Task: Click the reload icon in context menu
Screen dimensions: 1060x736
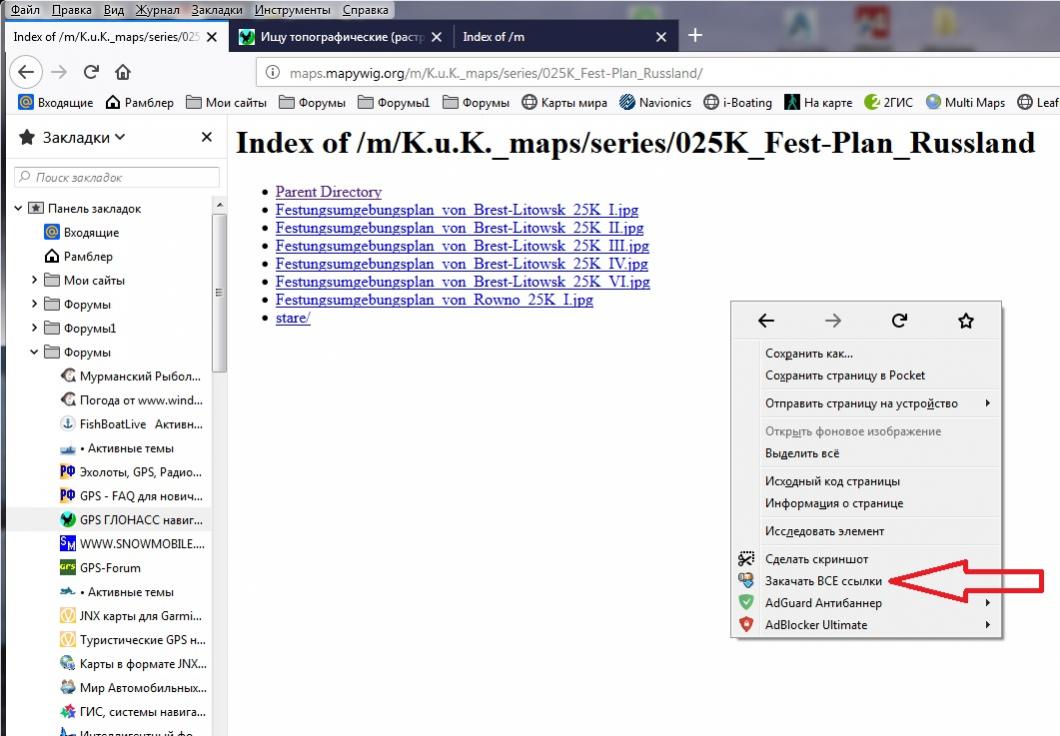Action: click(x=899, y=321)
